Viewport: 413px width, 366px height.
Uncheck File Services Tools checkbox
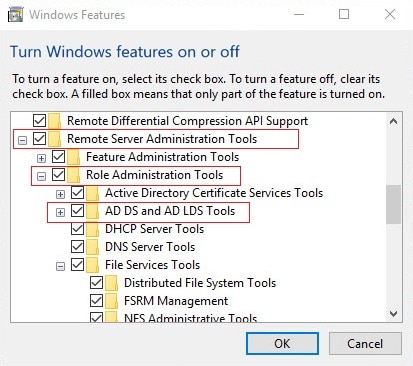tap(77, 264)
